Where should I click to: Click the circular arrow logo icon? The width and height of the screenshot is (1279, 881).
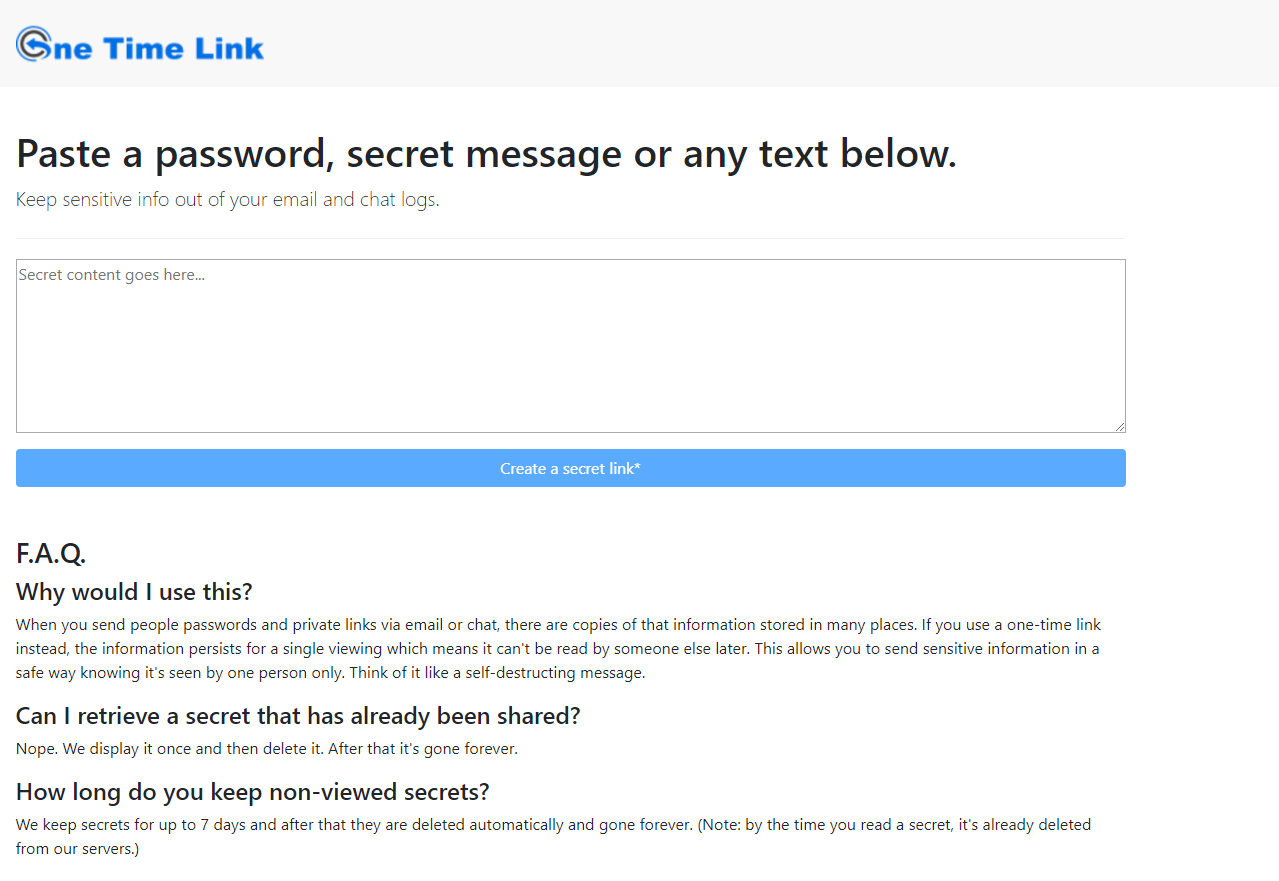pyautogui.click(x=34, y=44)
